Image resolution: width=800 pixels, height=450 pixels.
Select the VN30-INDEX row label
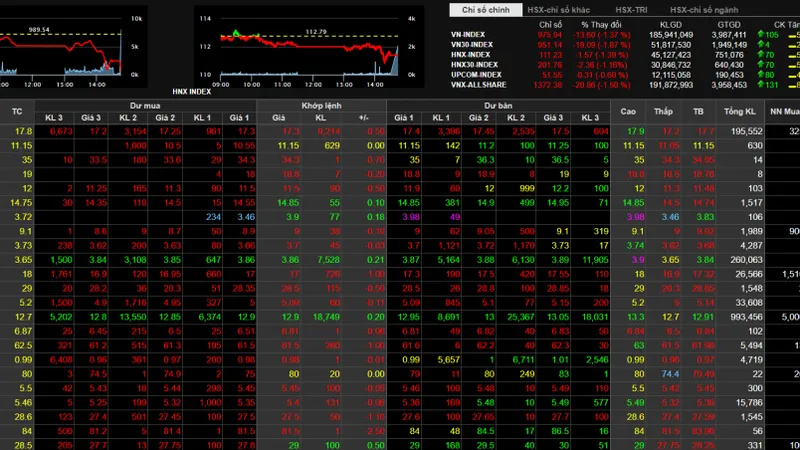point(472,45)
